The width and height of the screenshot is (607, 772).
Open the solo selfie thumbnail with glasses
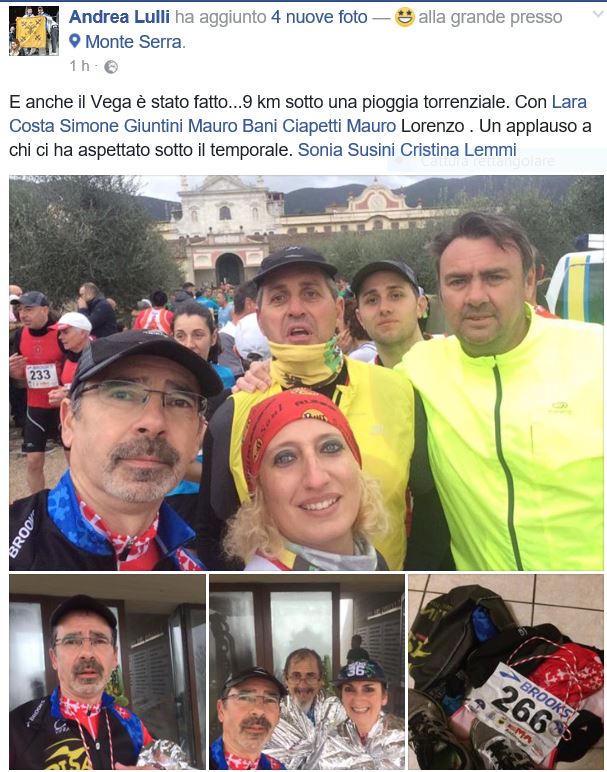107,672
